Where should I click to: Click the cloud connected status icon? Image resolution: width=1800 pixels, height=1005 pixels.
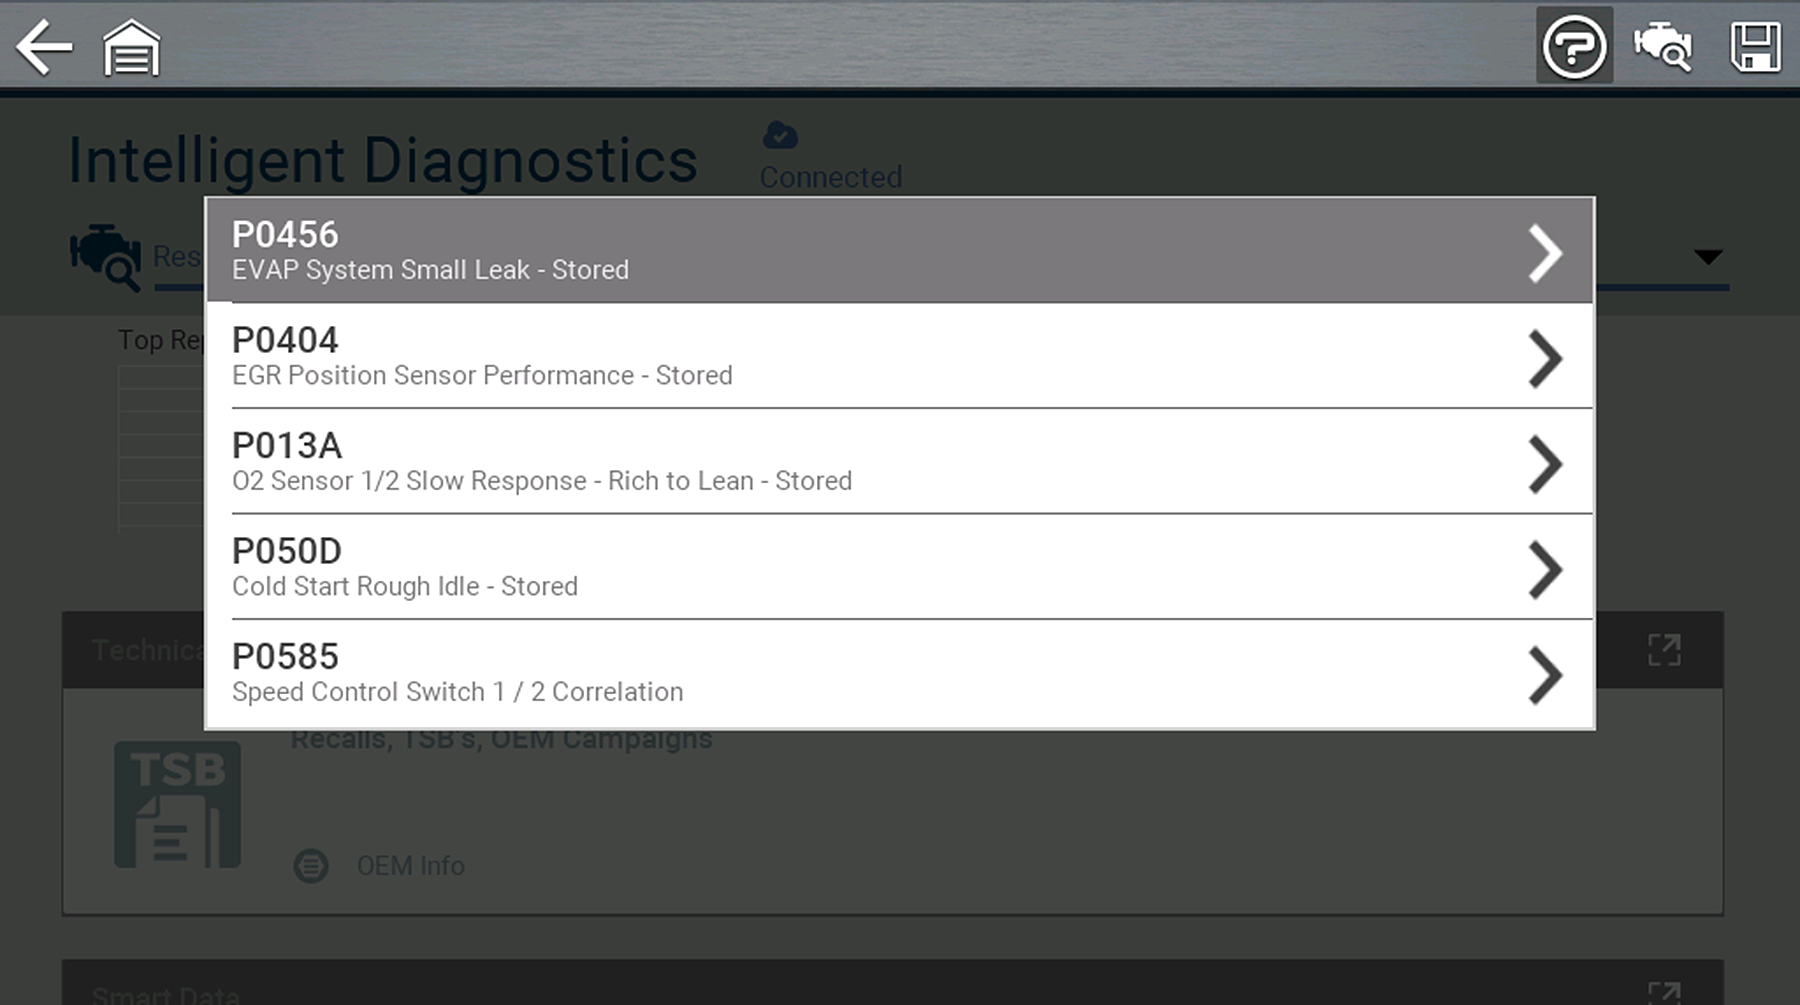(780, 135)
